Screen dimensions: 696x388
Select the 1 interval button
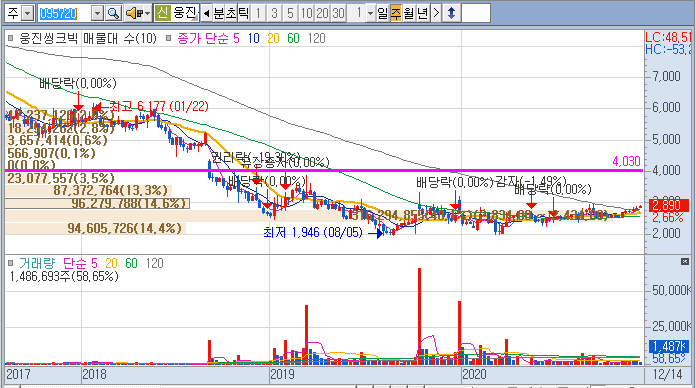point(258,13)
